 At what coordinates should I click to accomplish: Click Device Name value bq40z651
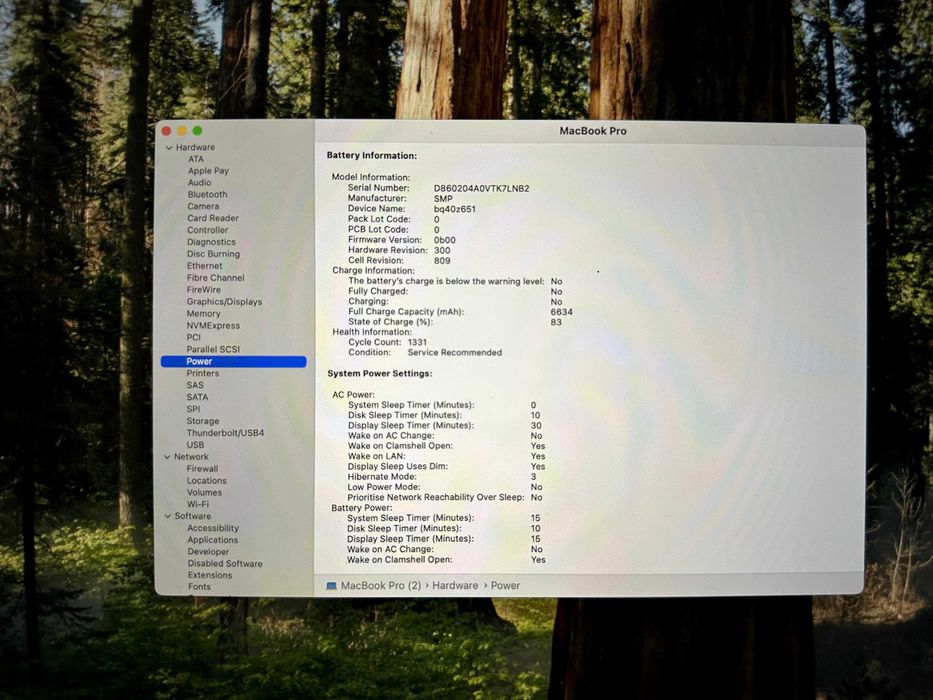[x=455, y=210]
